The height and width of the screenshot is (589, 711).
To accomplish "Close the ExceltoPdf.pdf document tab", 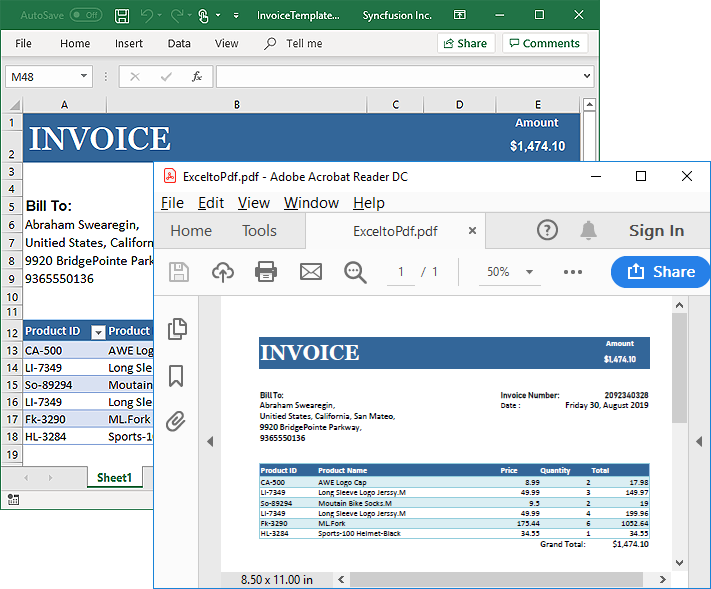I will [x=472, y=231].
